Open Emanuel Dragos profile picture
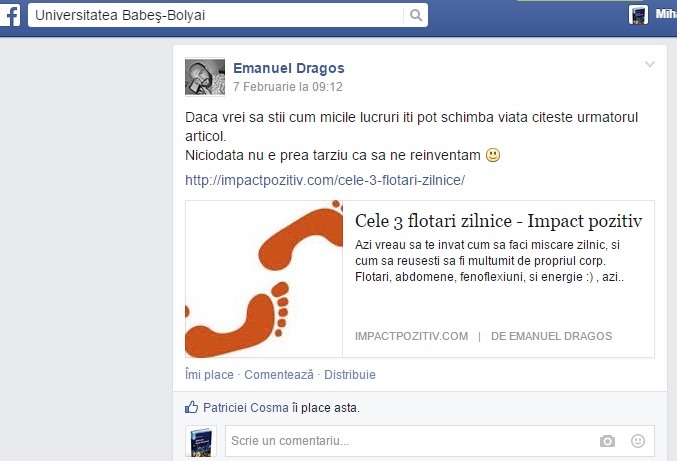This screenshot has width=677, height=461. [205, 77]
